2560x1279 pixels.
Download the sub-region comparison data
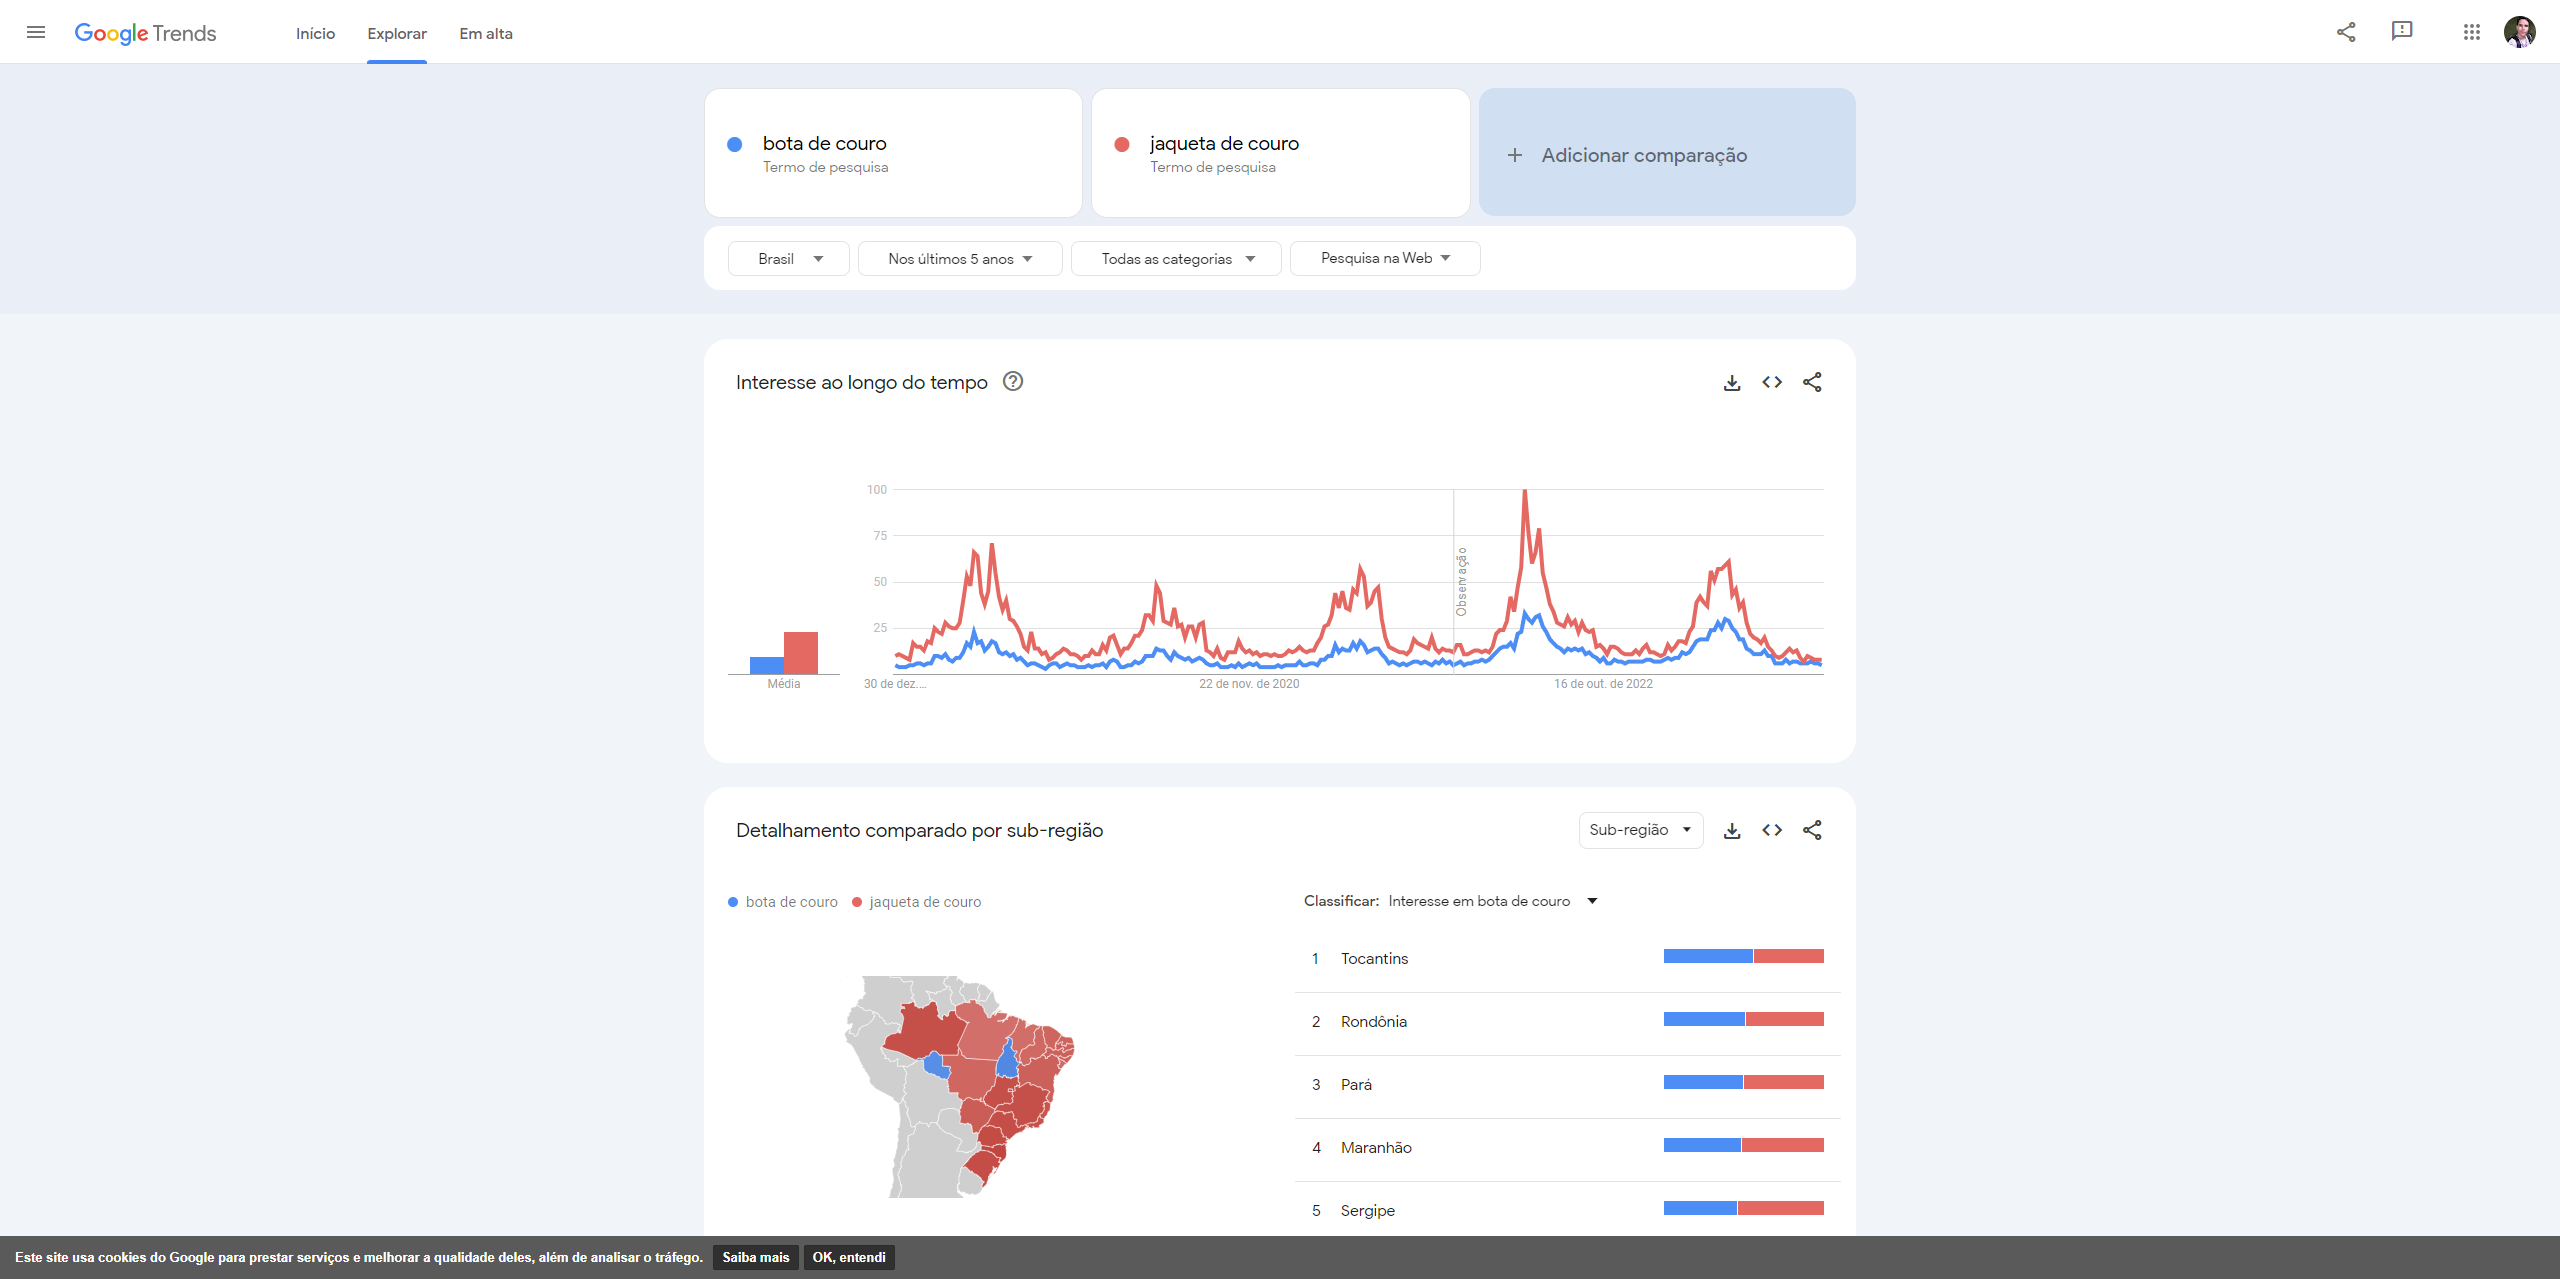click(x=1732, y=830)
